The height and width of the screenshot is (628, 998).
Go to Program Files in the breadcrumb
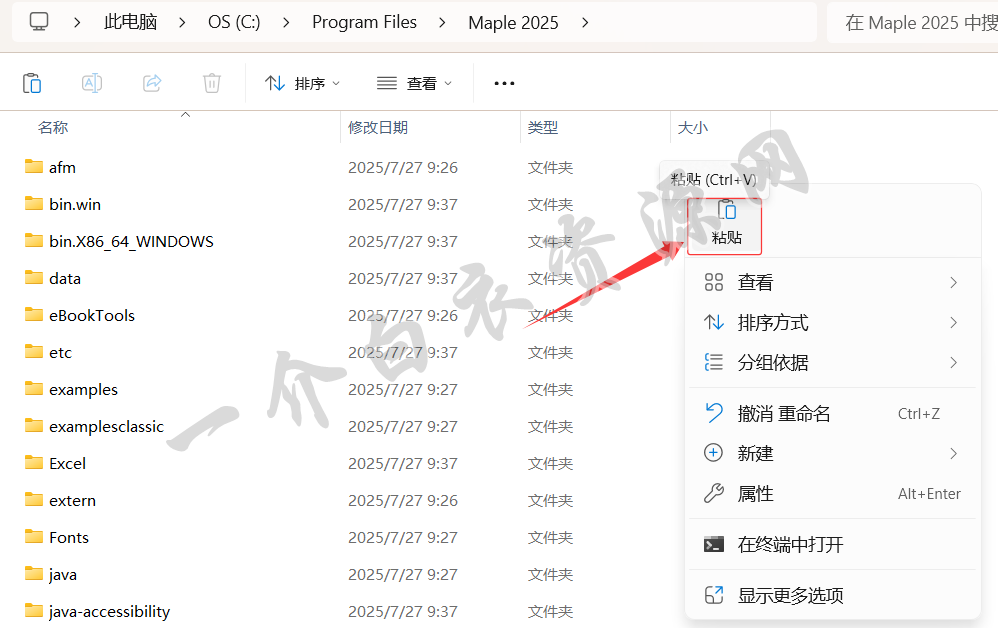point(364,22)
